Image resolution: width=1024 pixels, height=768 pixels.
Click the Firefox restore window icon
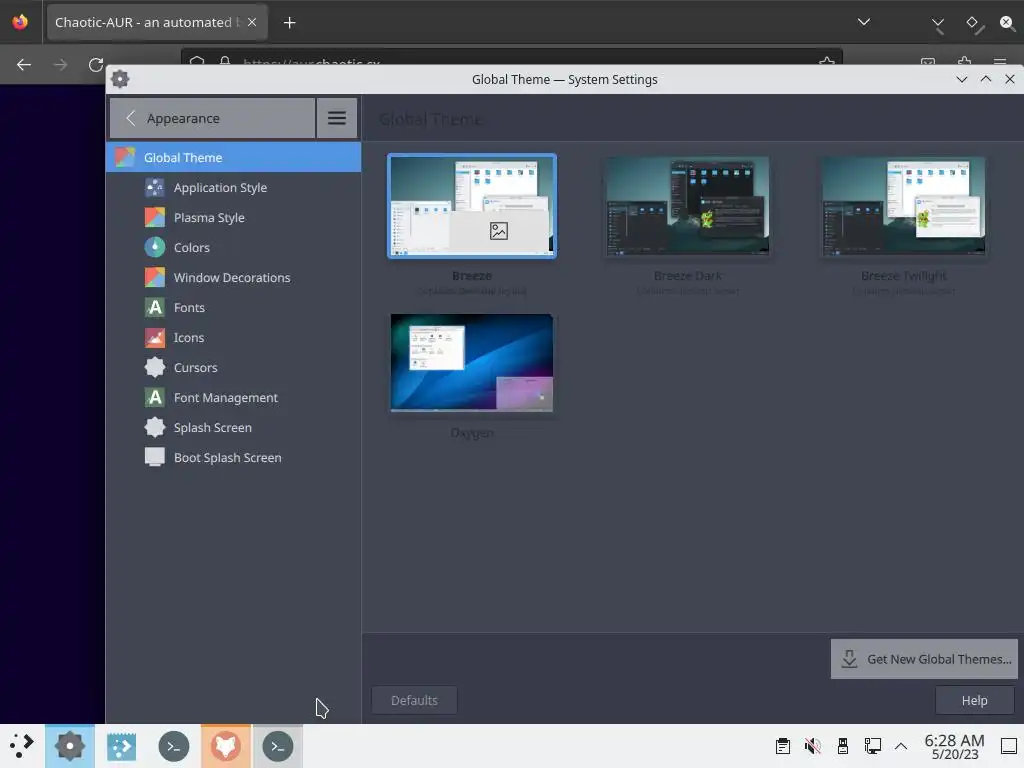coord(975,25)
